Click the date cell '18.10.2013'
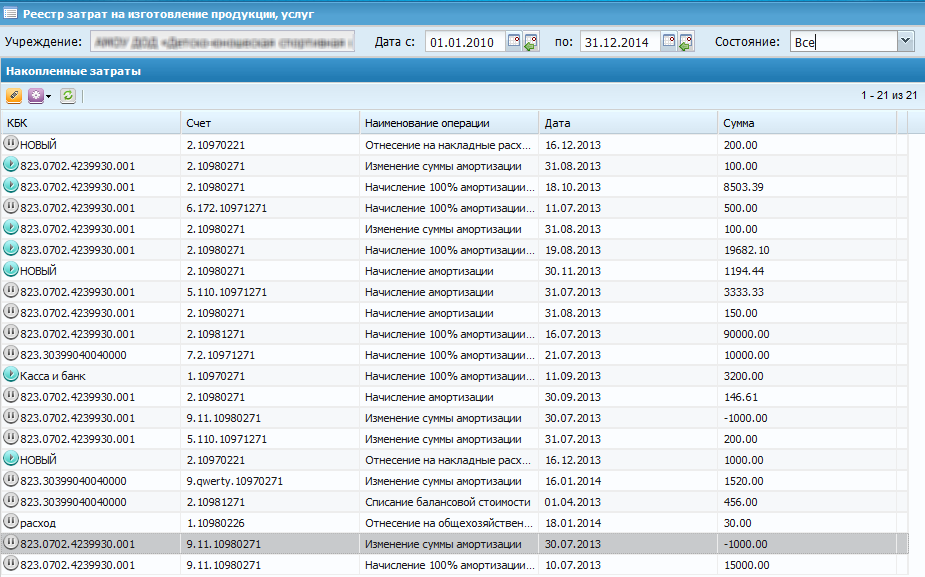The image size is (925, 577). click(628, 187)
